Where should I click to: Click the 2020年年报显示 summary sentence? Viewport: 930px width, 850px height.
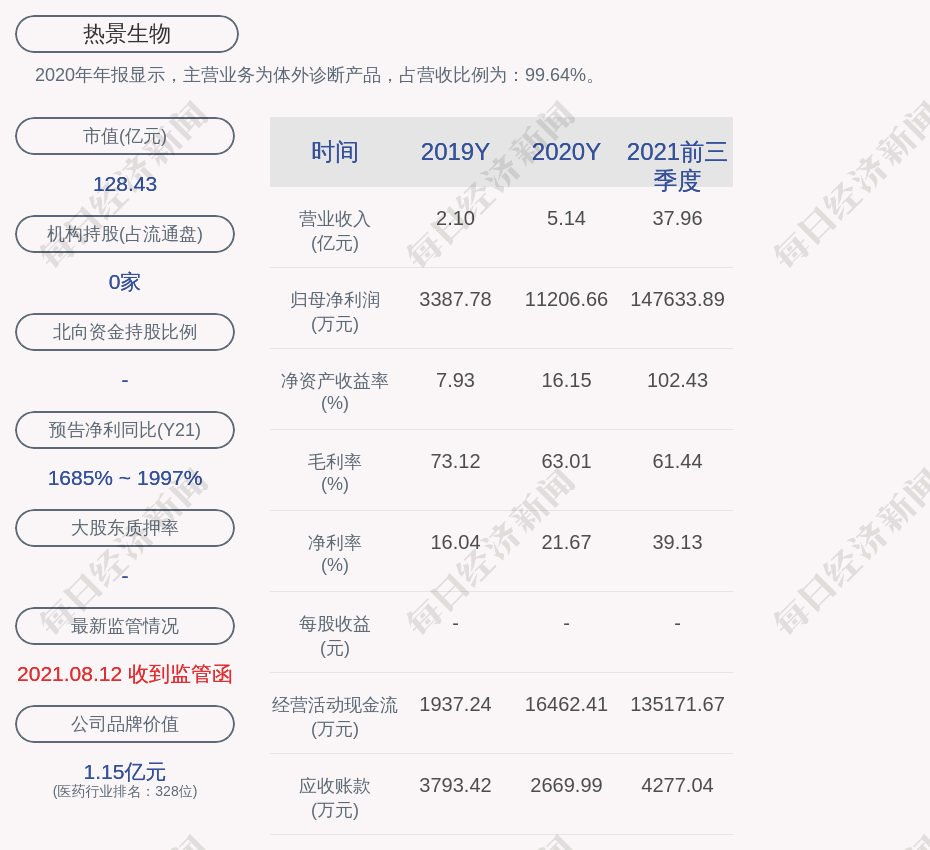(316, 75)
